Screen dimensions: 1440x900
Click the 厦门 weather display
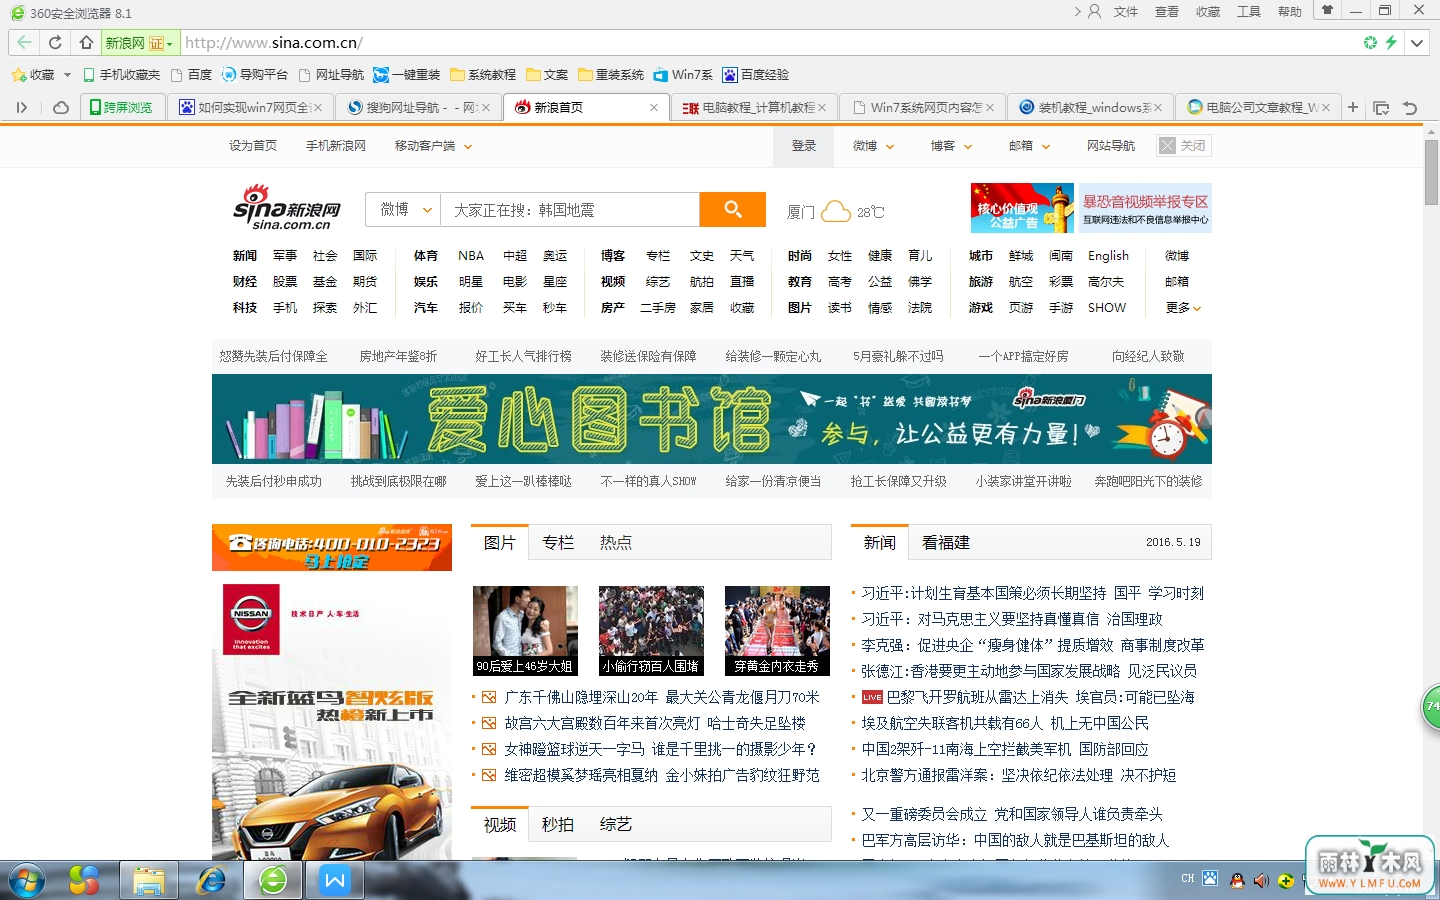coord(835,212)
